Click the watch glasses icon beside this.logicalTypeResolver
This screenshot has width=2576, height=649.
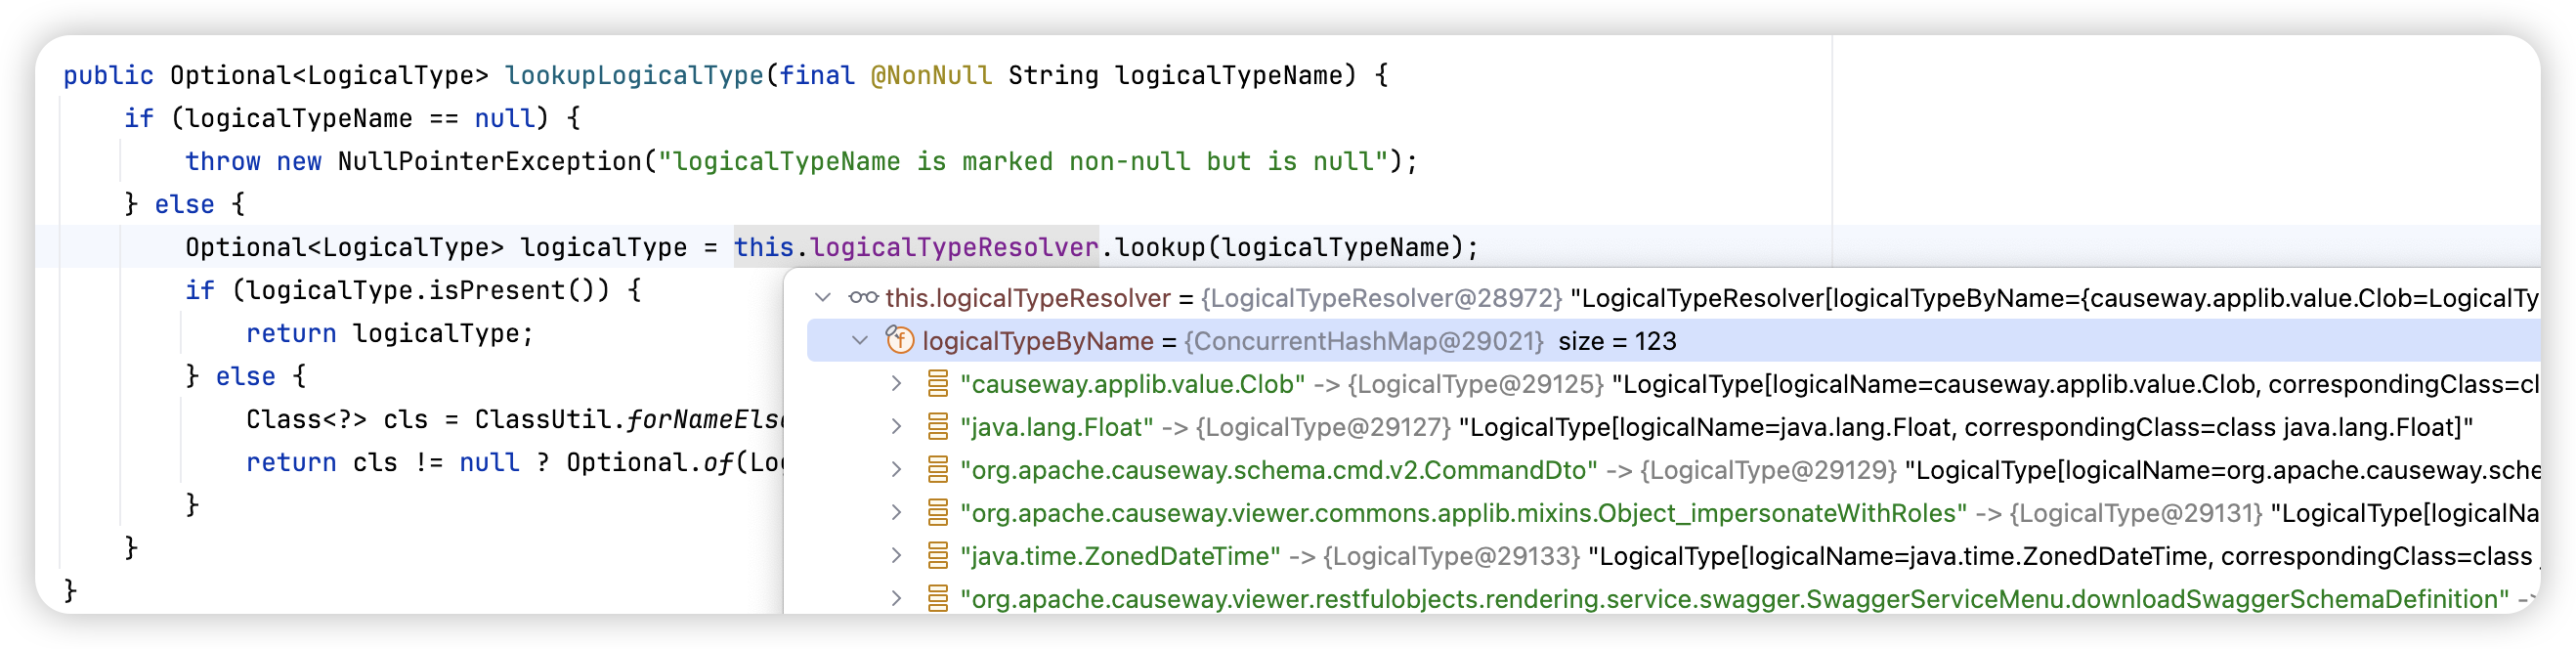pyautogui.click(x=863, y=298)
